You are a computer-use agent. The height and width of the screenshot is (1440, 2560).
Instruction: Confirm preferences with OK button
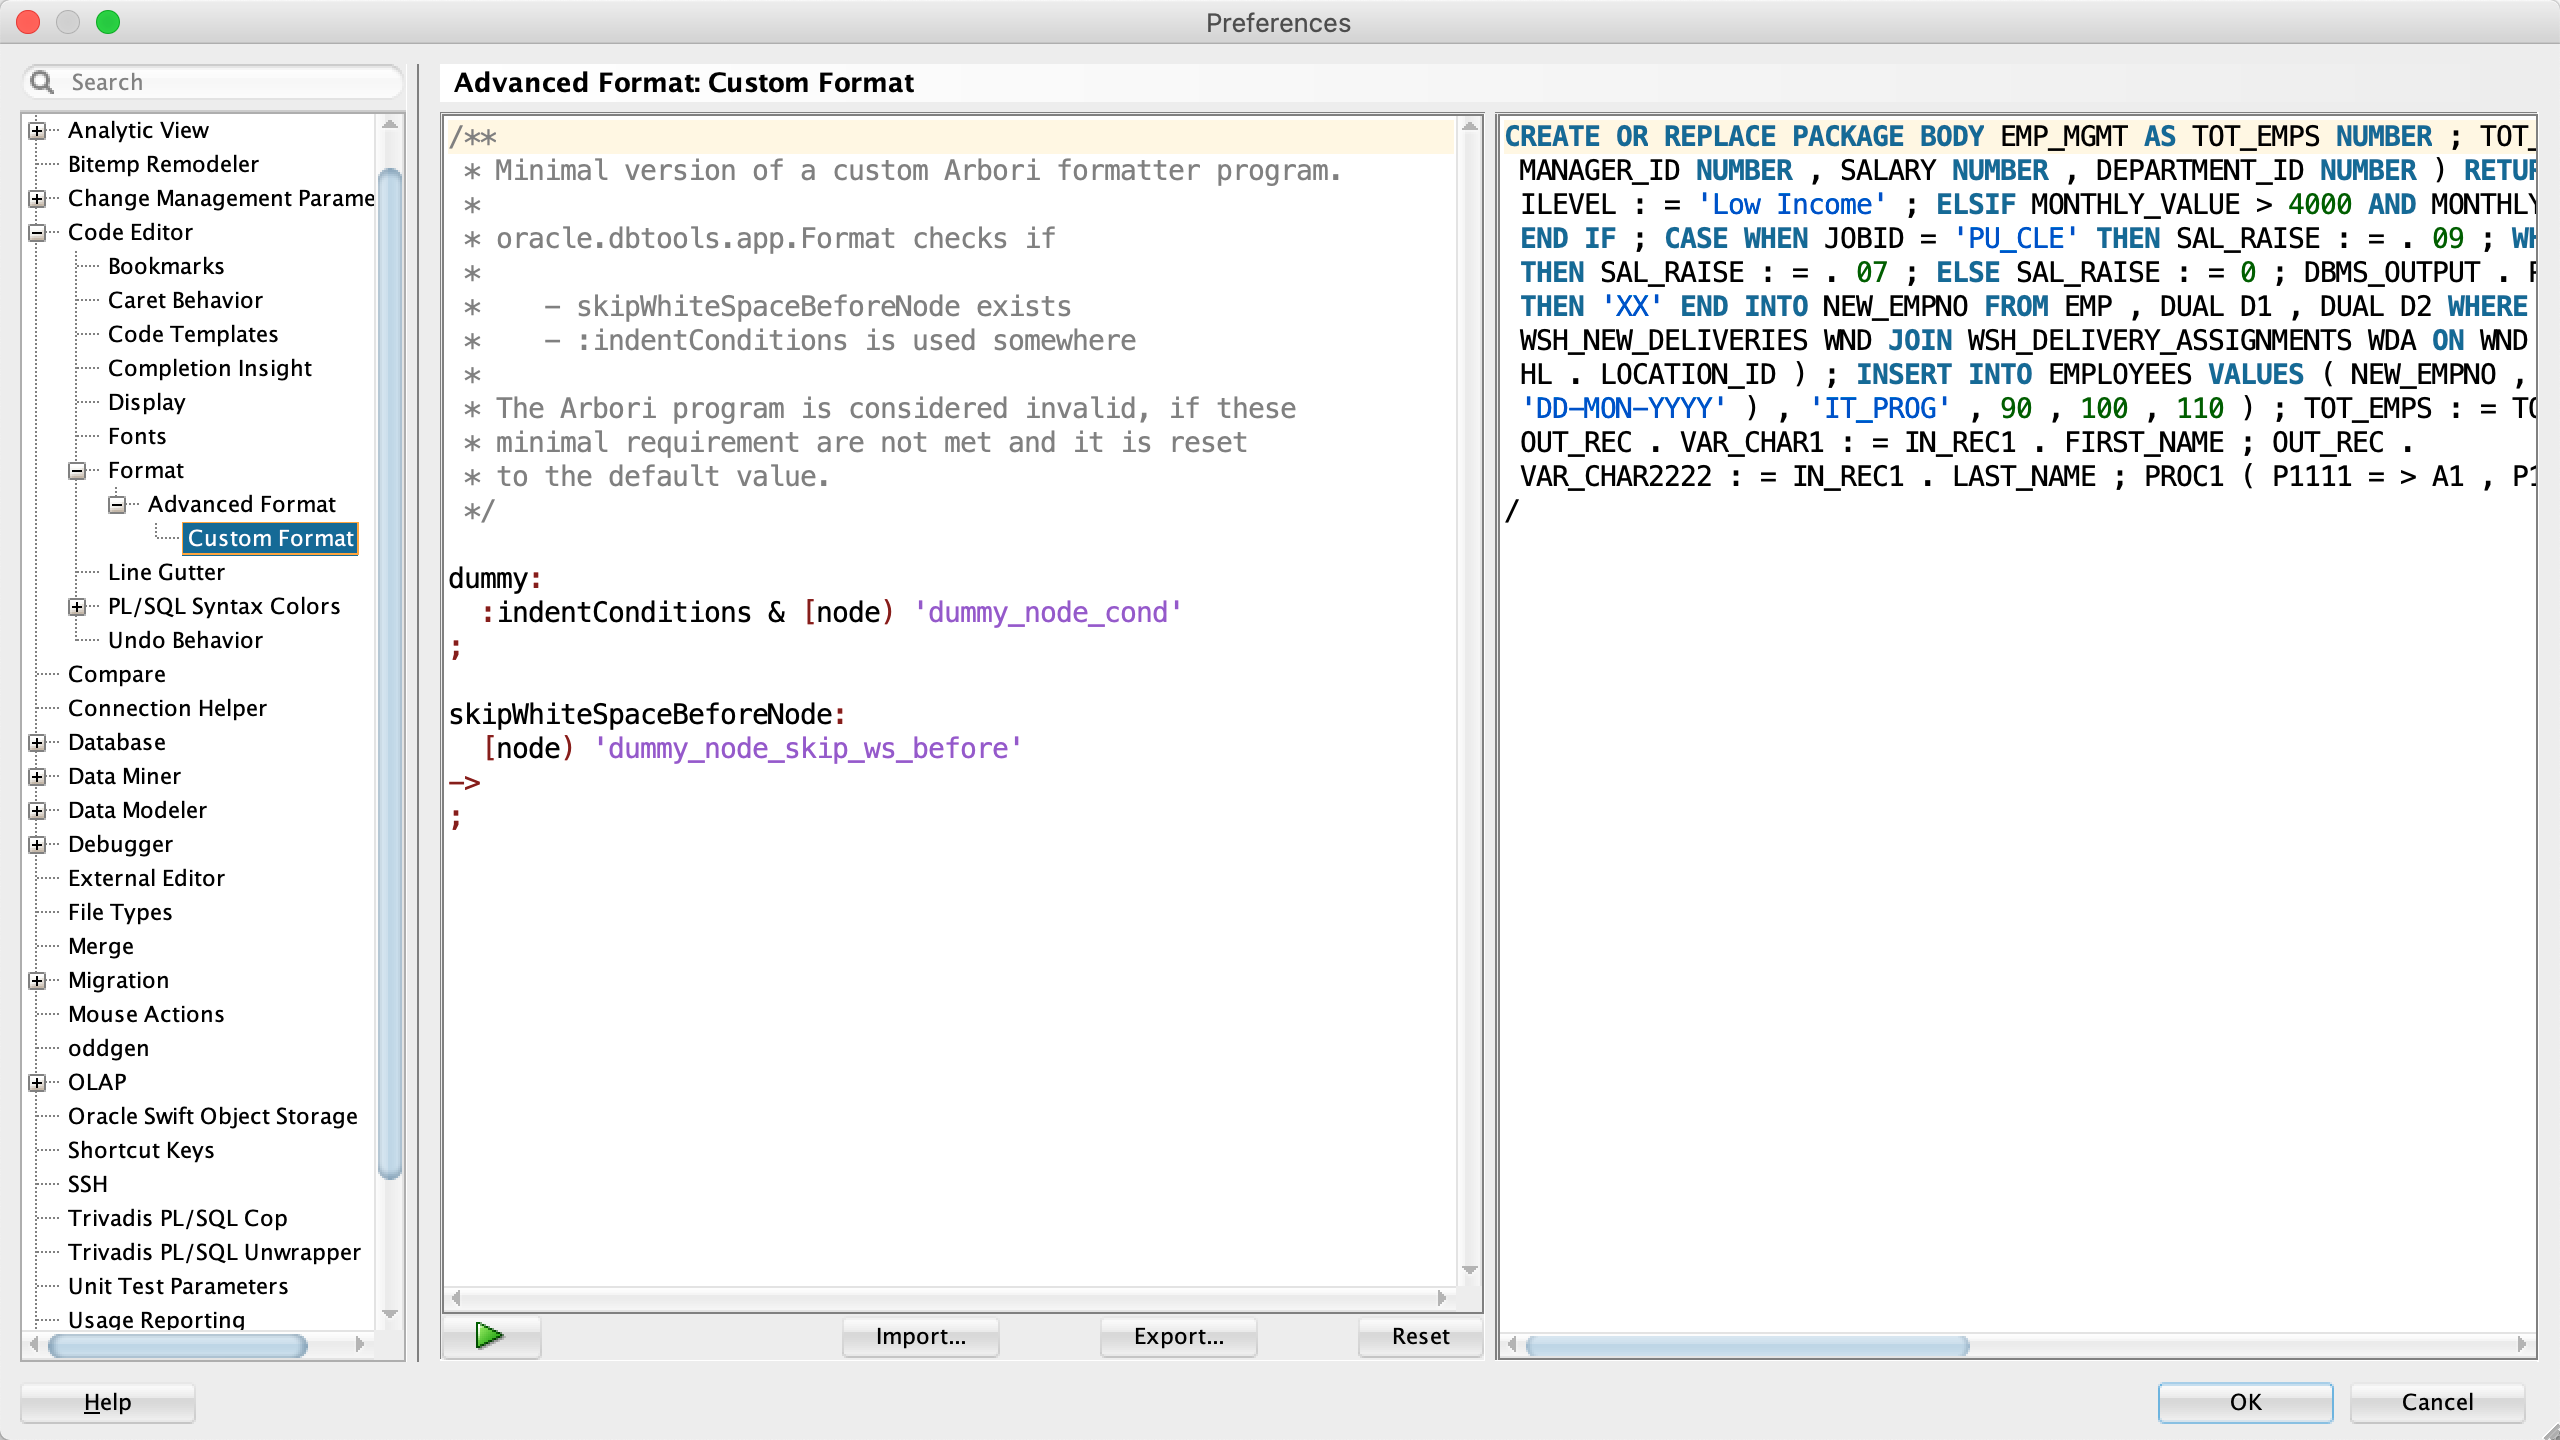pyautogui.click(x=2245, y=1402)
